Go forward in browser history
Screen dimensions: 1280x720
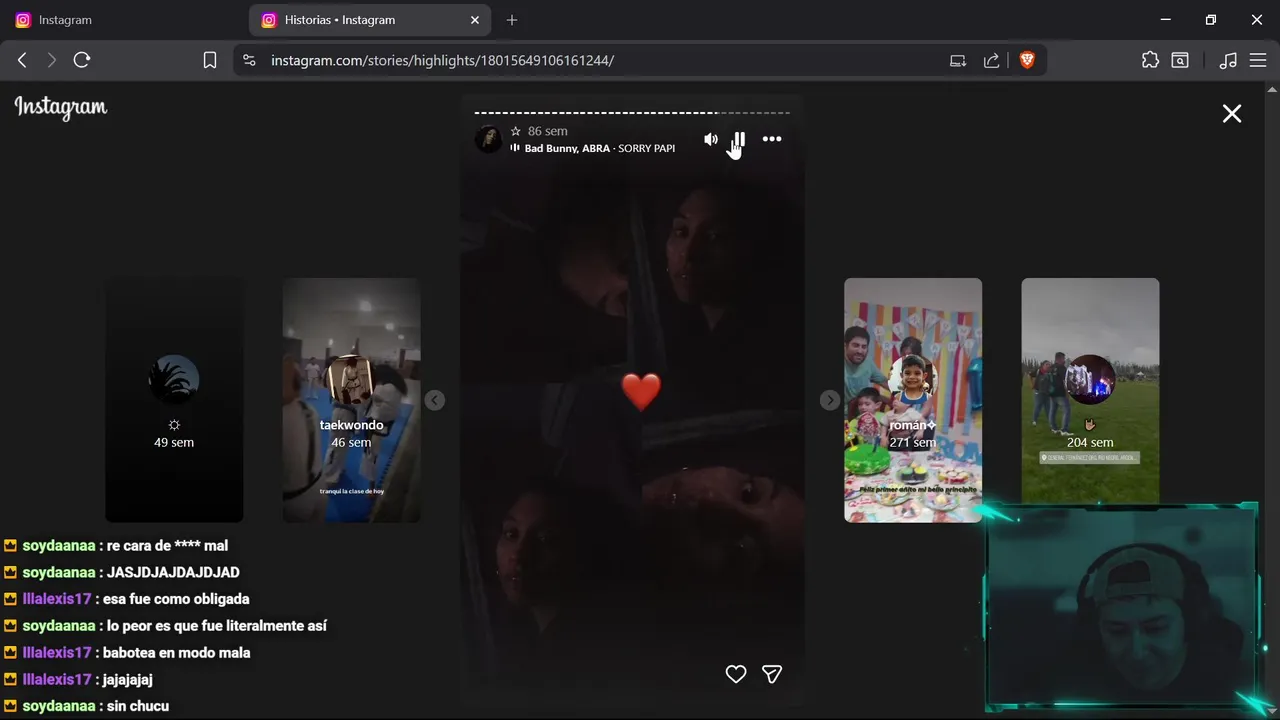pyautogui.click(x=52, y=60)
